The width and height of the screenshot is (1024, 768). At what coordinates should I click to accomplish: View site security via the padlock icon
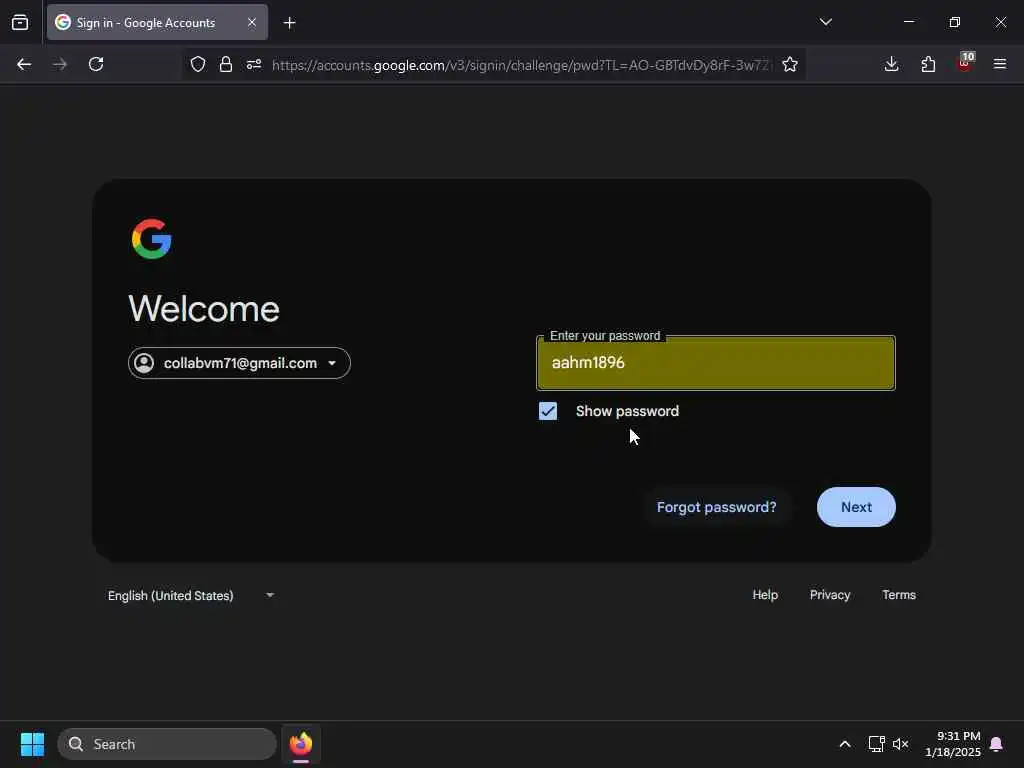pos(226,64)
